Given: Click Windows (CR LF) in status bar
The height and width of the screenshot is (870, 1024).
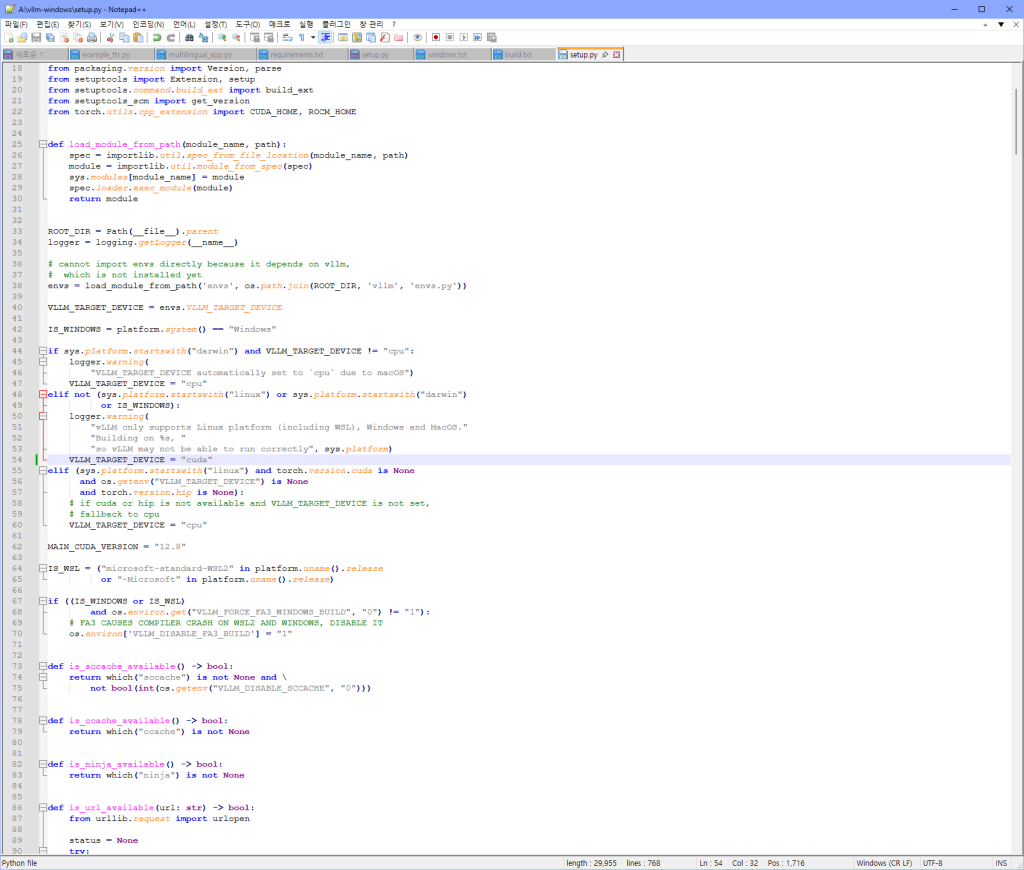Looking at the screenshot, I should click(x=885, y=863).
